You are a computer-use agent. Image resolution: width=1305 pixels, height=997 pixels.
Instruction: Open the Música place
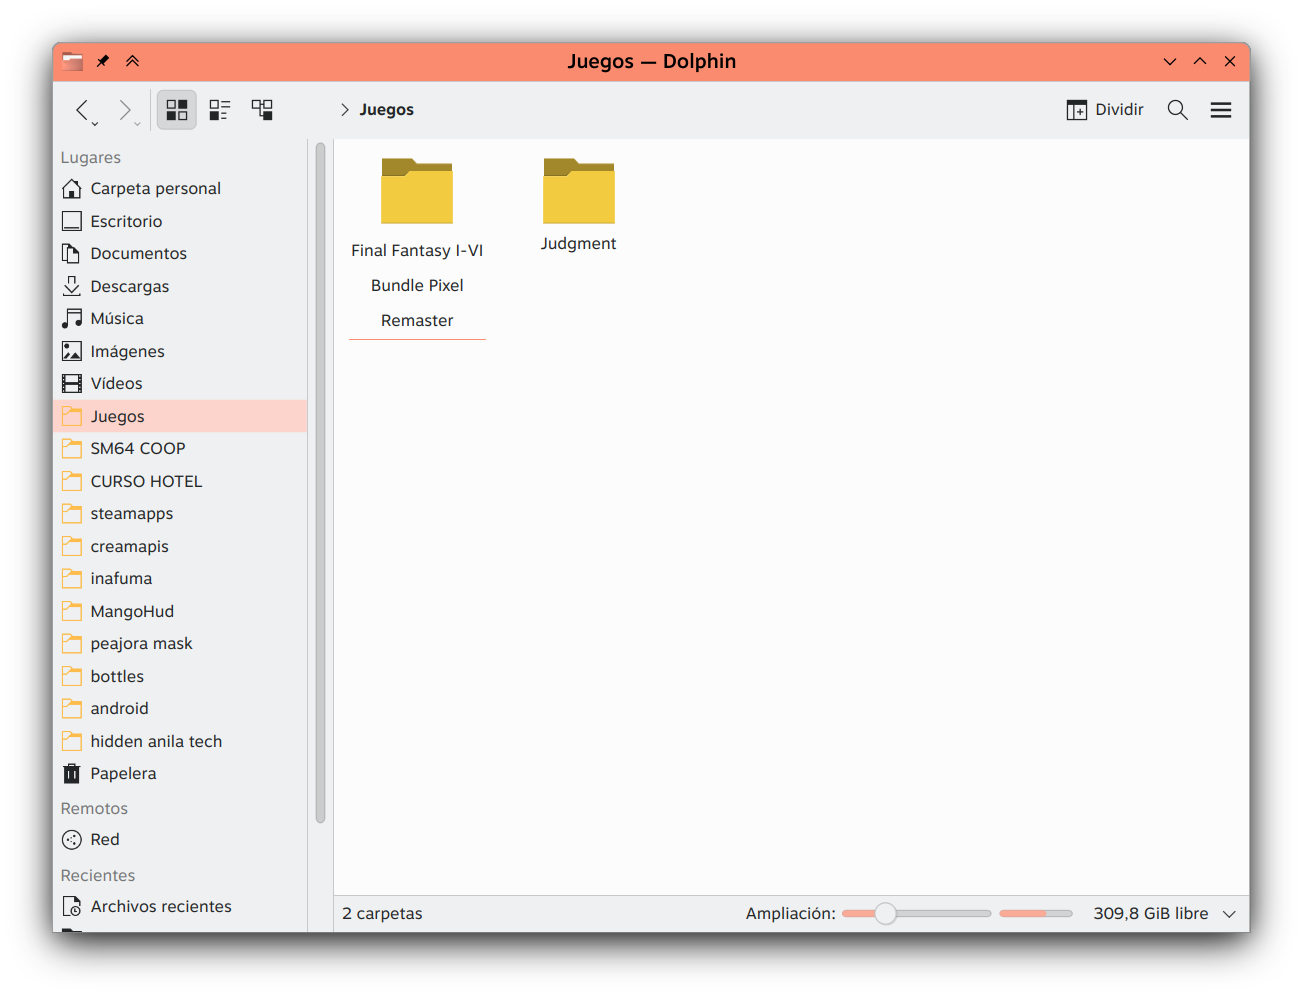(x=180, y=319)
